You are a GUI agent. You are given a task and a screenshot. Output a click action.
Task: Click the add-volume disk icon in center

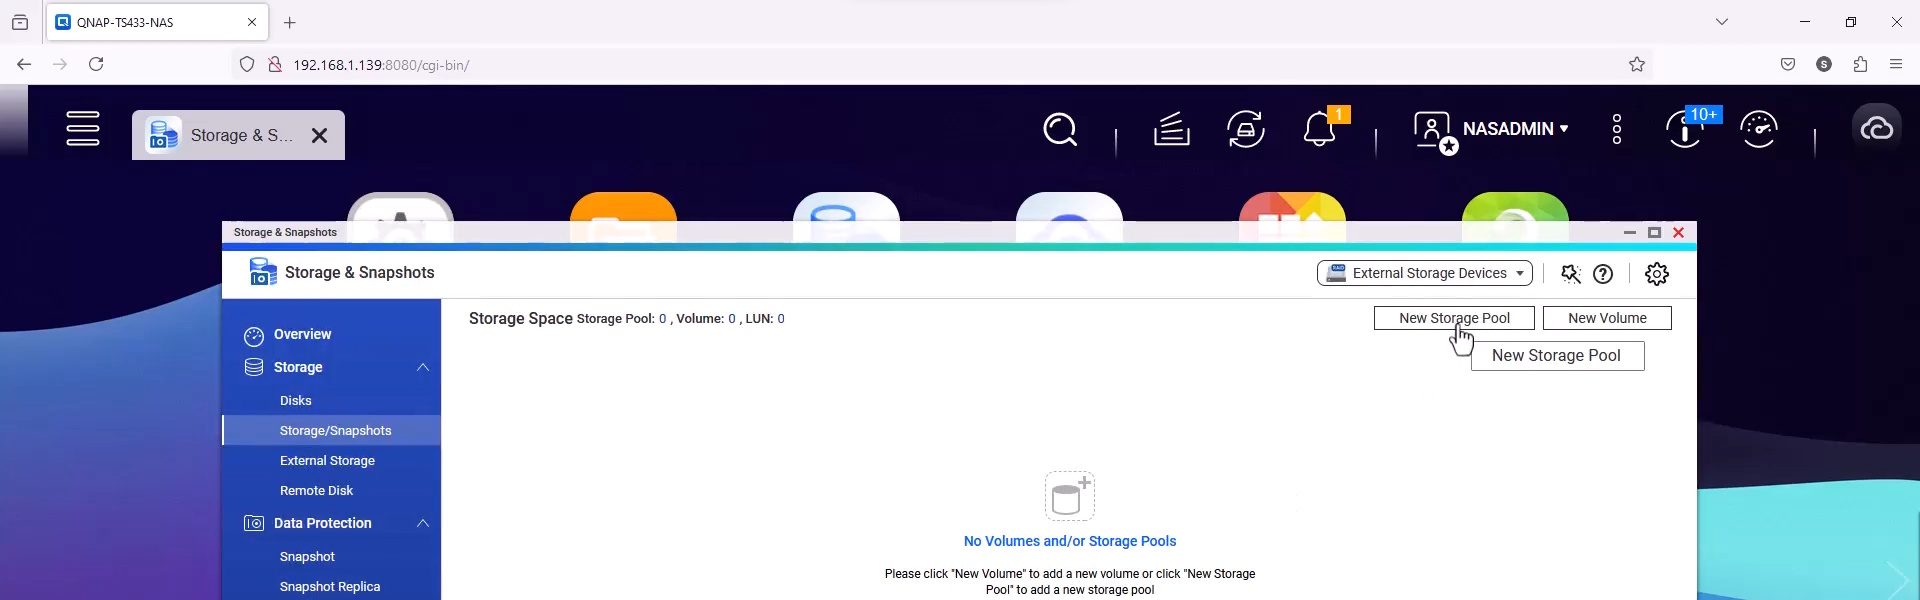(1070, 496)
